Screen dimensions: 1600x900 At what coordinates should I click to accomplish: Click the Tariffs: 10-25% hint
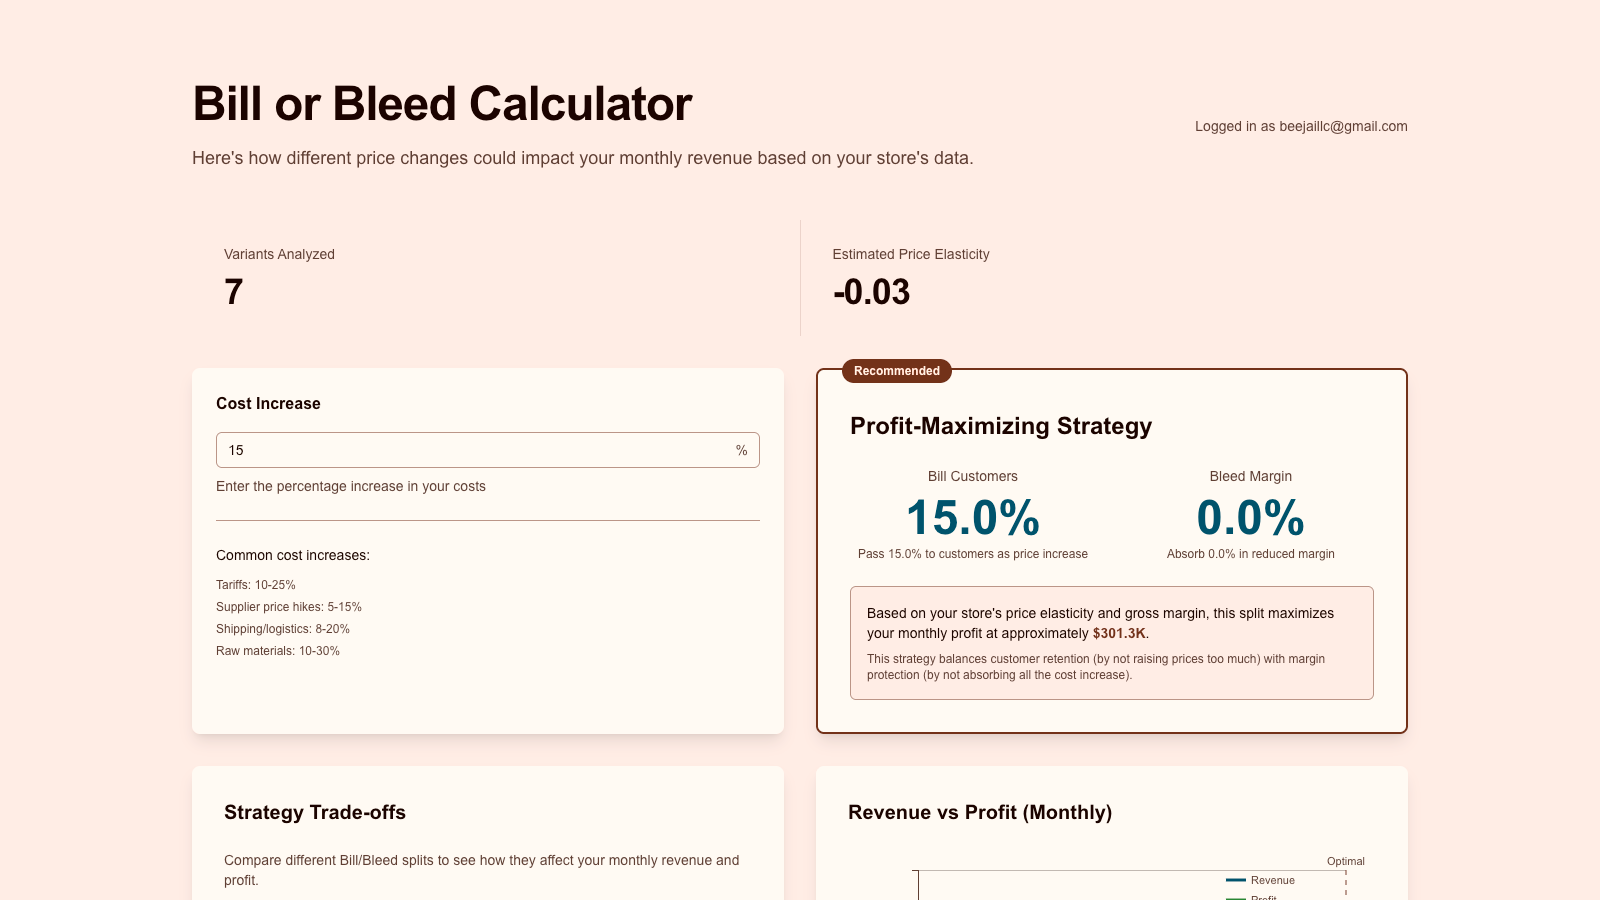point(256,585)
